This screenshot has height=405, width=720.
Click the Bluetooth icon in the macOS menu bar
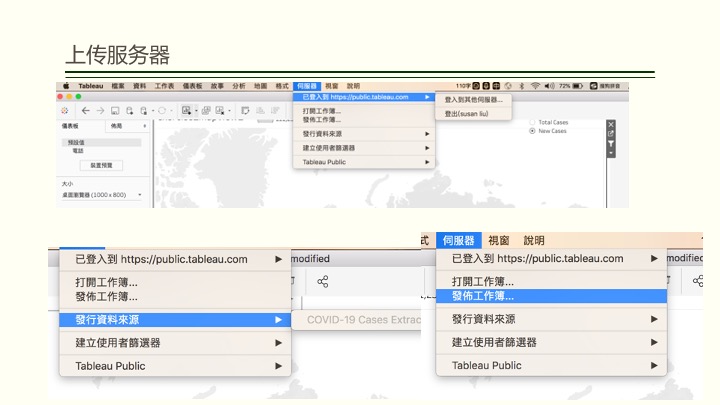(x=522, y=86)
